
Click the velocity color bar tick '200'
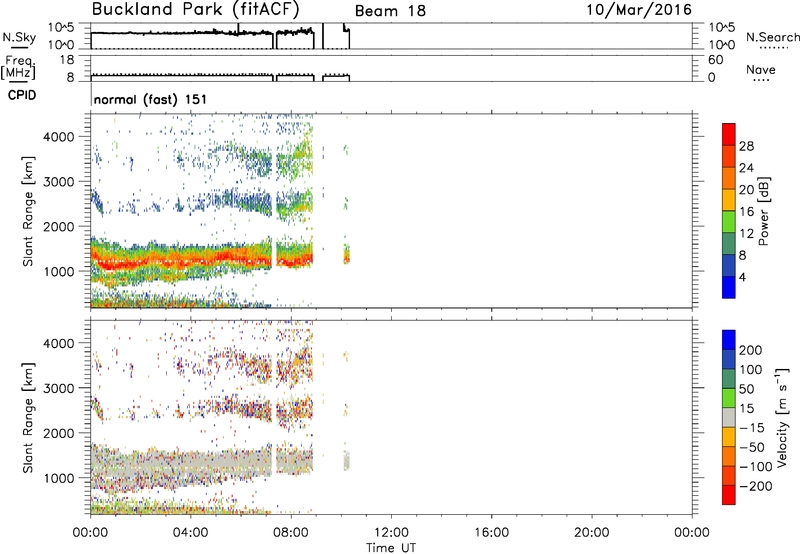pos(751,350)
